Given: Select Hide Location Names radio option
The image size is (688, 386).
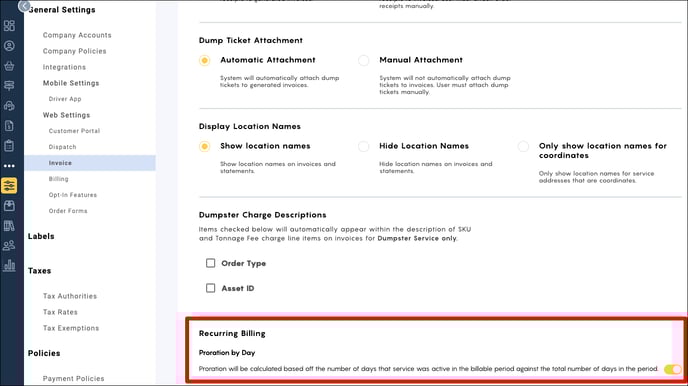Looking at the screenshot, I should pos(363,147).
